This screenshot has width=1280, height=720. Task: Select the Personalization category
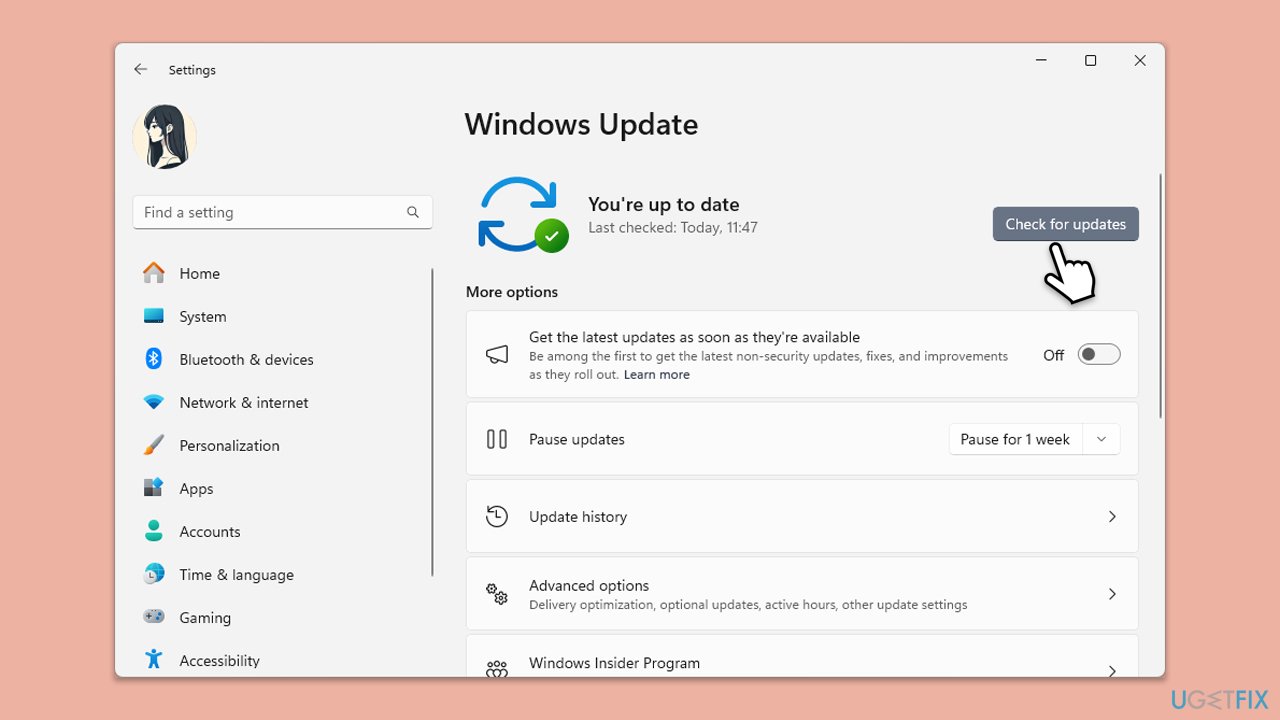click(229, 445)
